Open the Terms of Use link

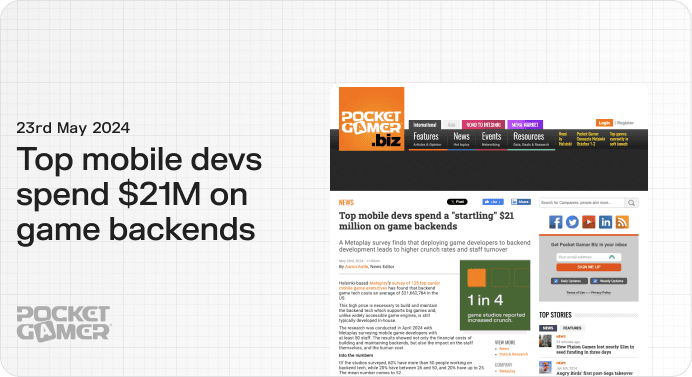pyautogui.click(x=575, y=292)
